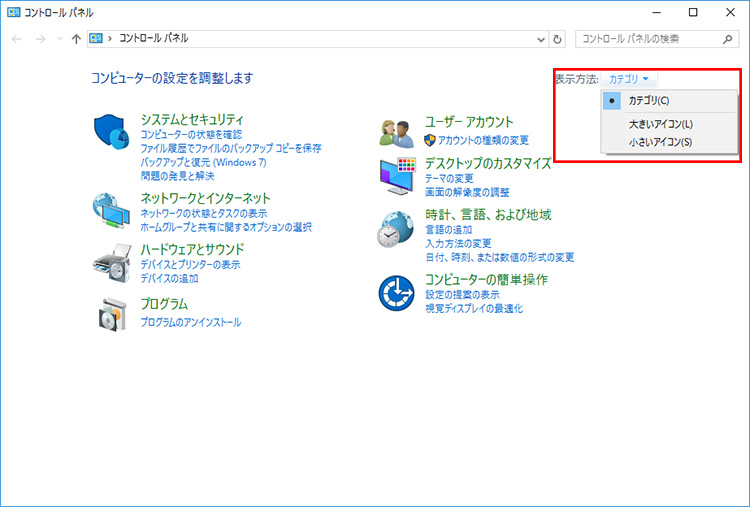Choose 小さいアイコン(S) from view menu
This screenshot has width=750, height=507.
660,142
